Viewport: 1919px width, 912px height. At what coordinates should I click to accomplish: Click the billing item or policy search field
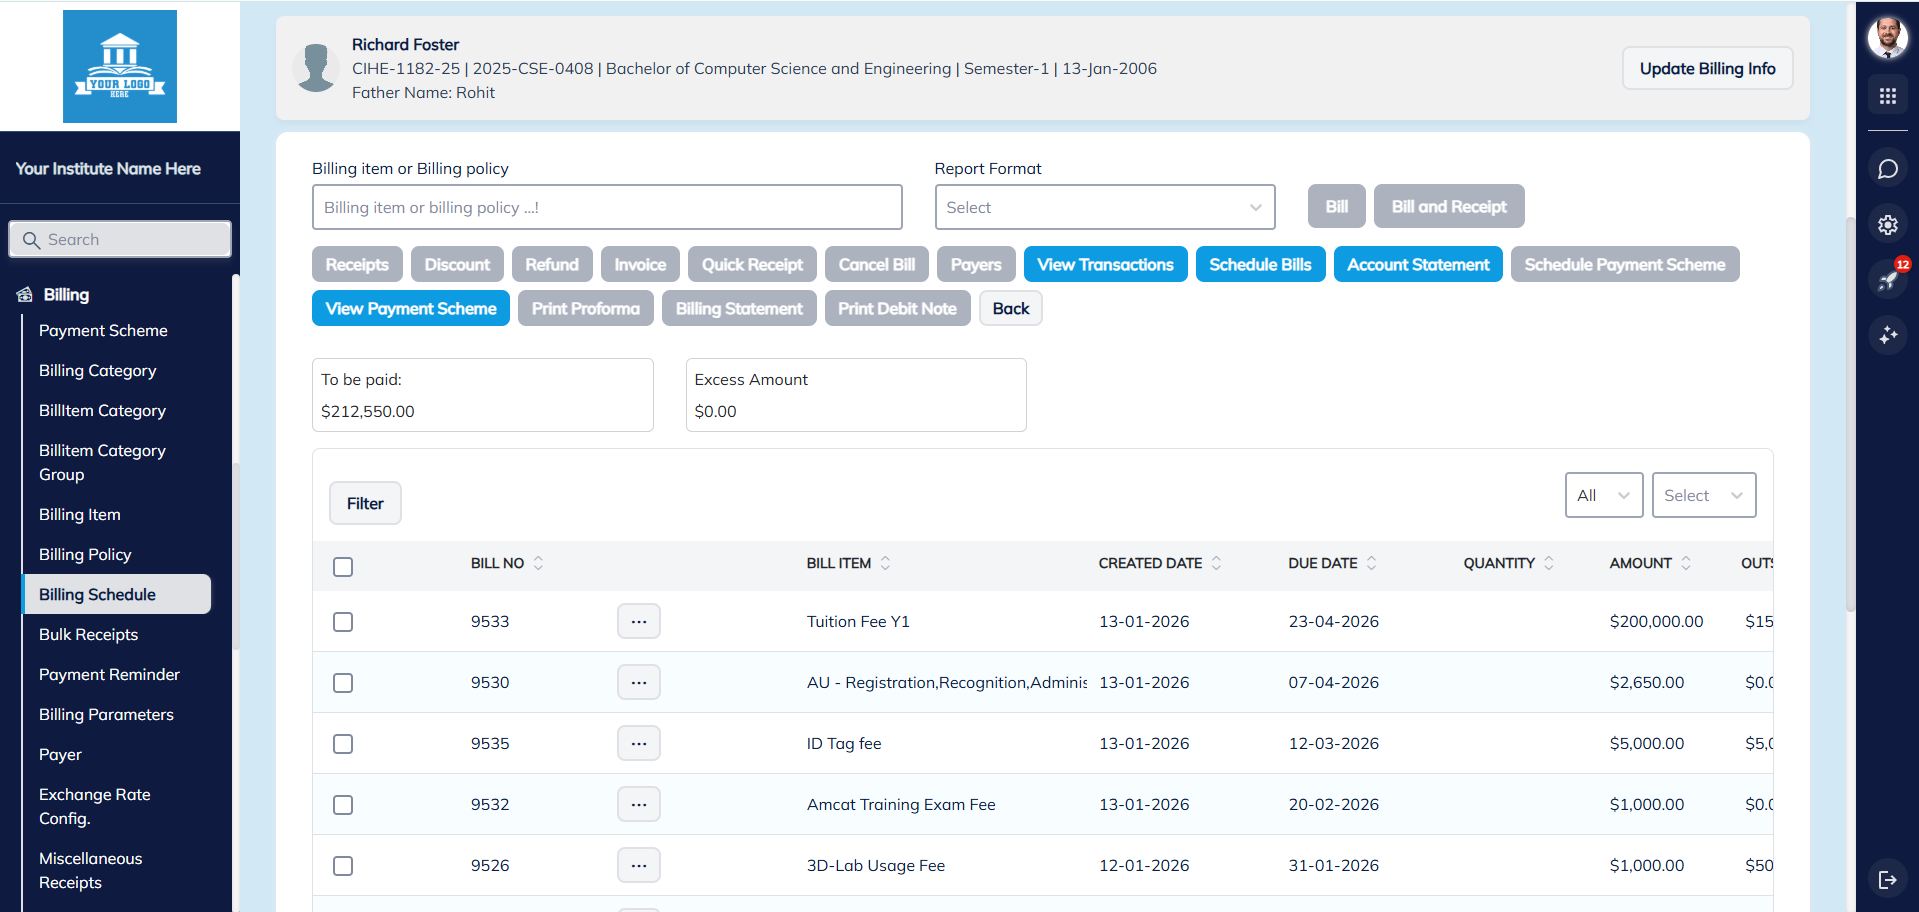tap(607, 207)
